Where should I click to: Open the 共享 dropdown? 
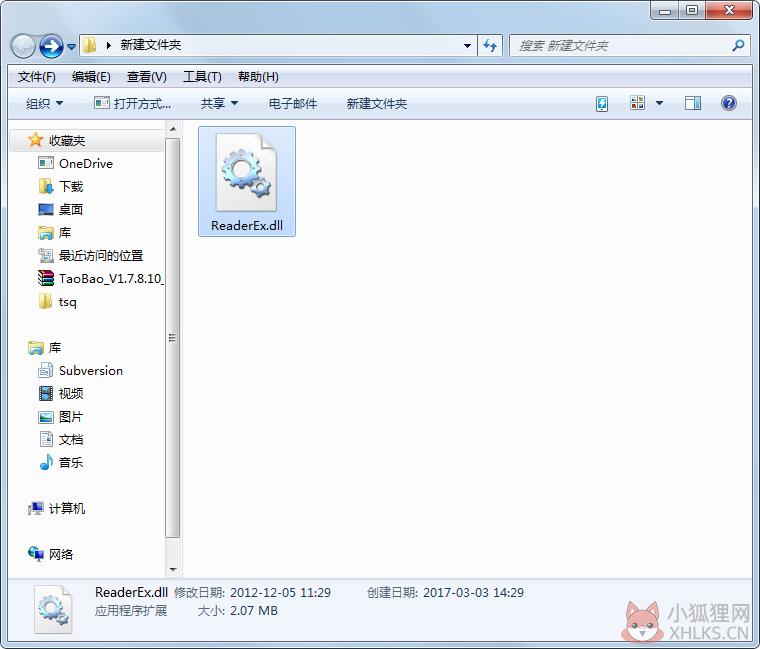coord(220,103)
